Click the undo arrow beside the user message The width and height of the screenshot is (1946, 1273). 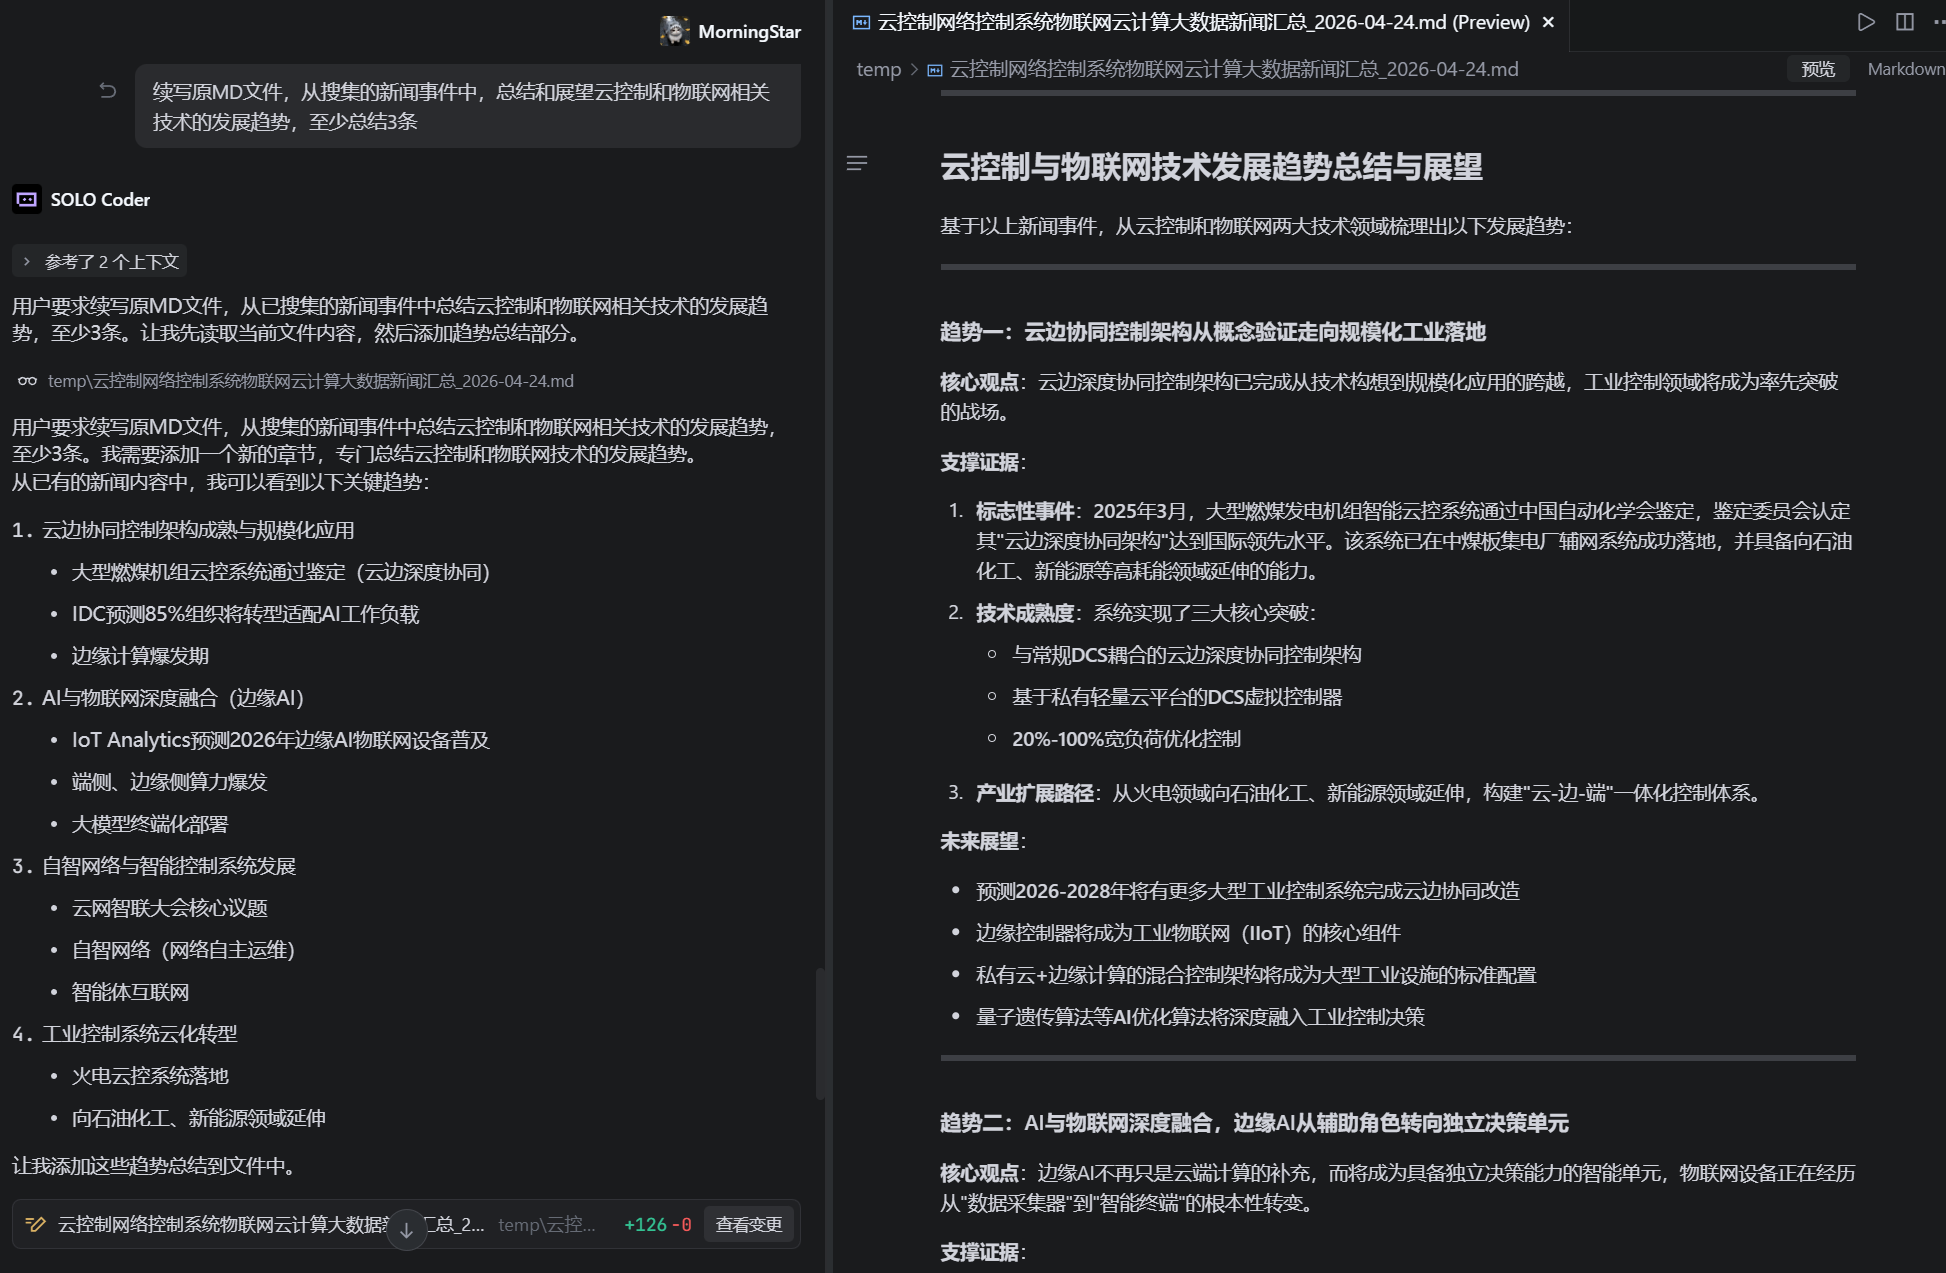click(x=108, y=91)
